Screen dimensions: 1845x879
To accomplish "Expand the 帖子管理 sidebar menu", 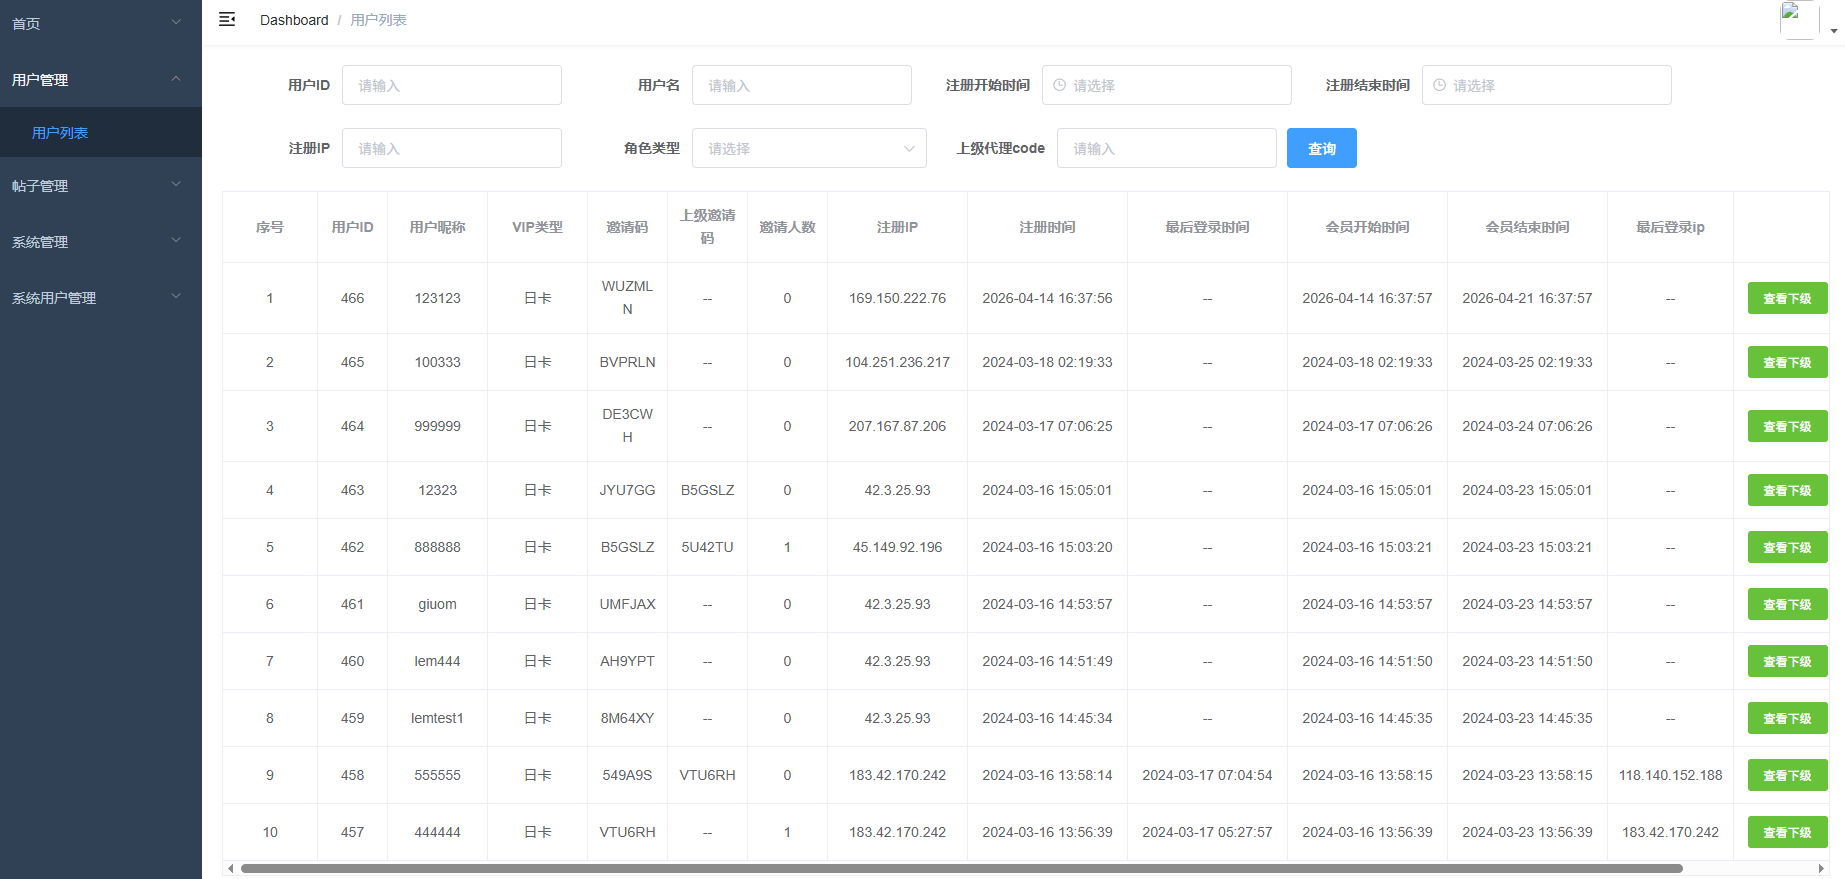I will (x=100, y=186).
